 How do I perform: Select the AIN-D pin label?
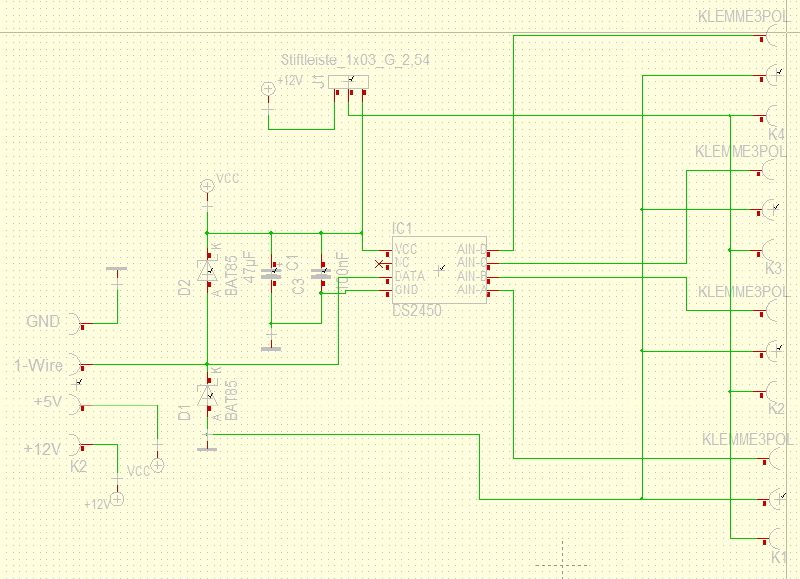[472, 249]
